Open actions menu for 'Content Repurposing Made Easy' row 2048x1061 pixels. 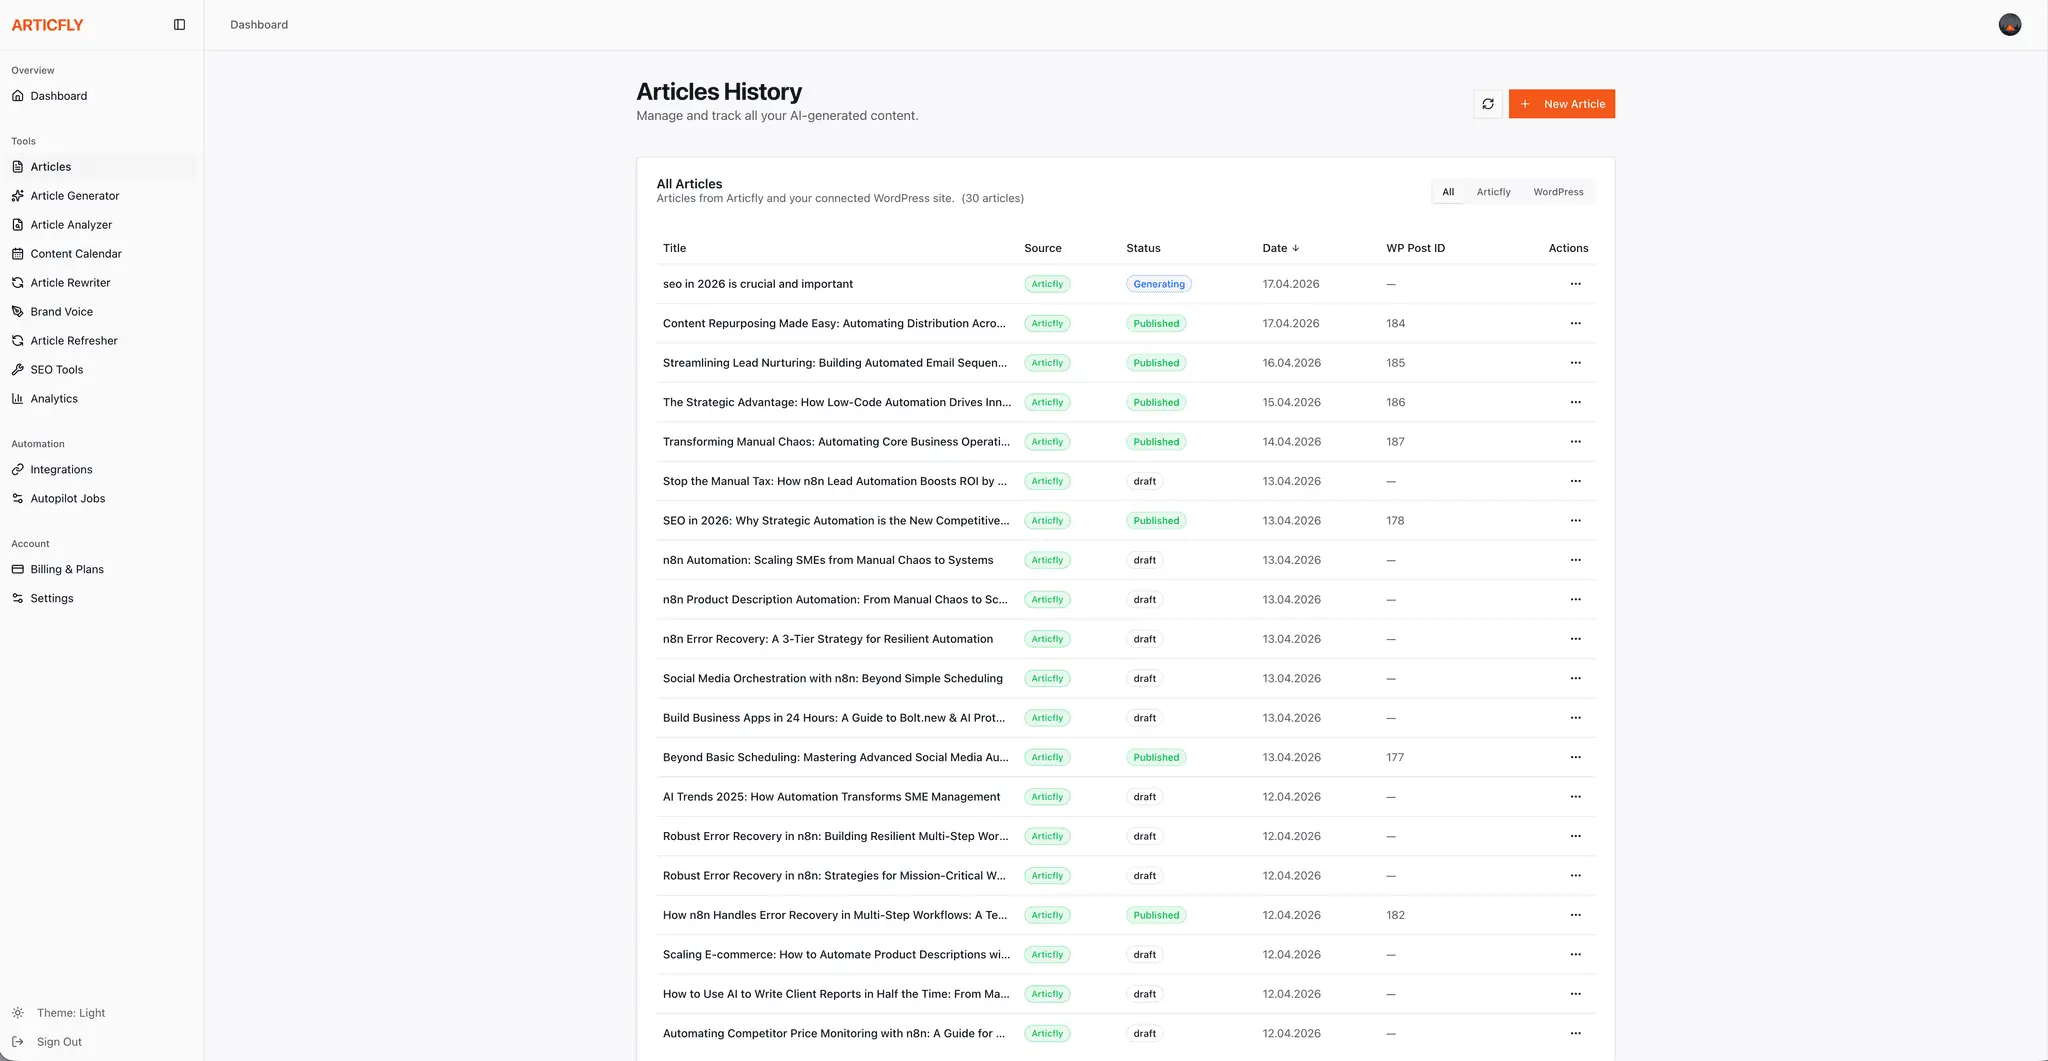1576,323
